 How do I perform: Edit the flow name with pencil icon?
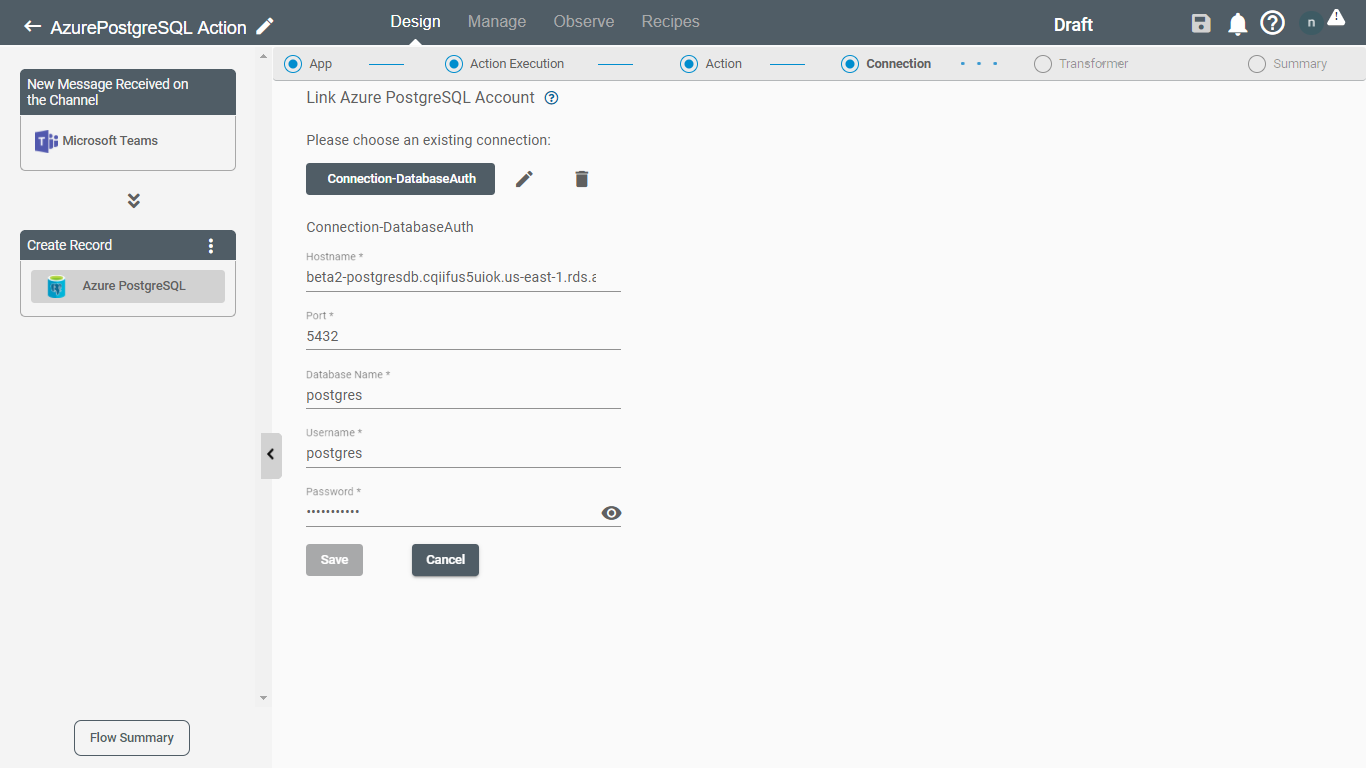point(265,26)
